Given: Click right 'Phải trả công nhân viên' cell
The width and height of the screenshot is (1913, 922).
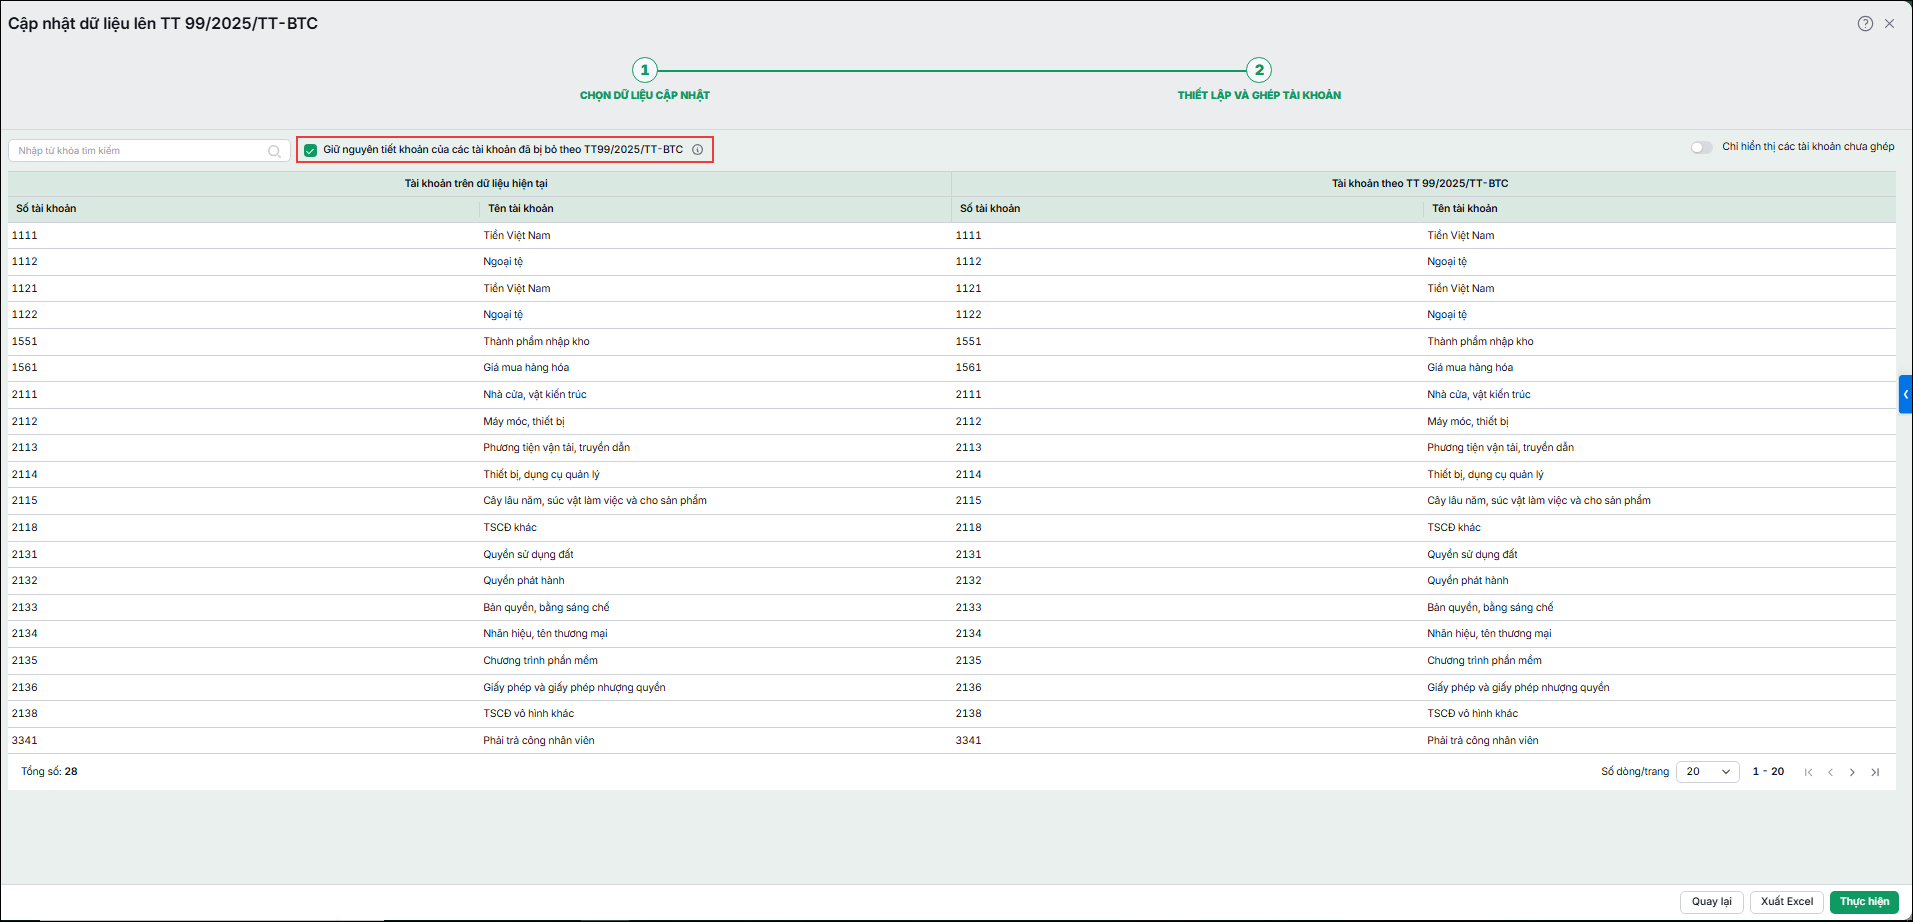Looking at the screenshot, I should click(x=1483, y=741).
